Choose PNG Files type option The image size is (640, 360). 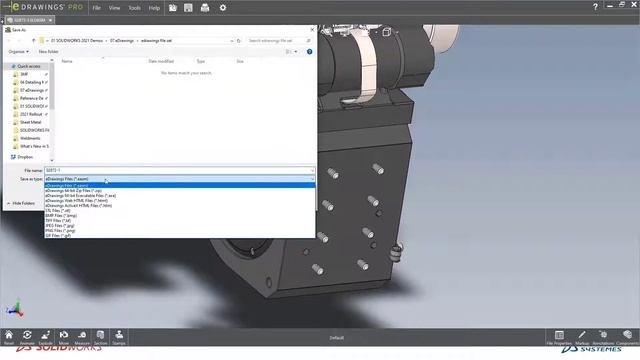coord(180,231)
